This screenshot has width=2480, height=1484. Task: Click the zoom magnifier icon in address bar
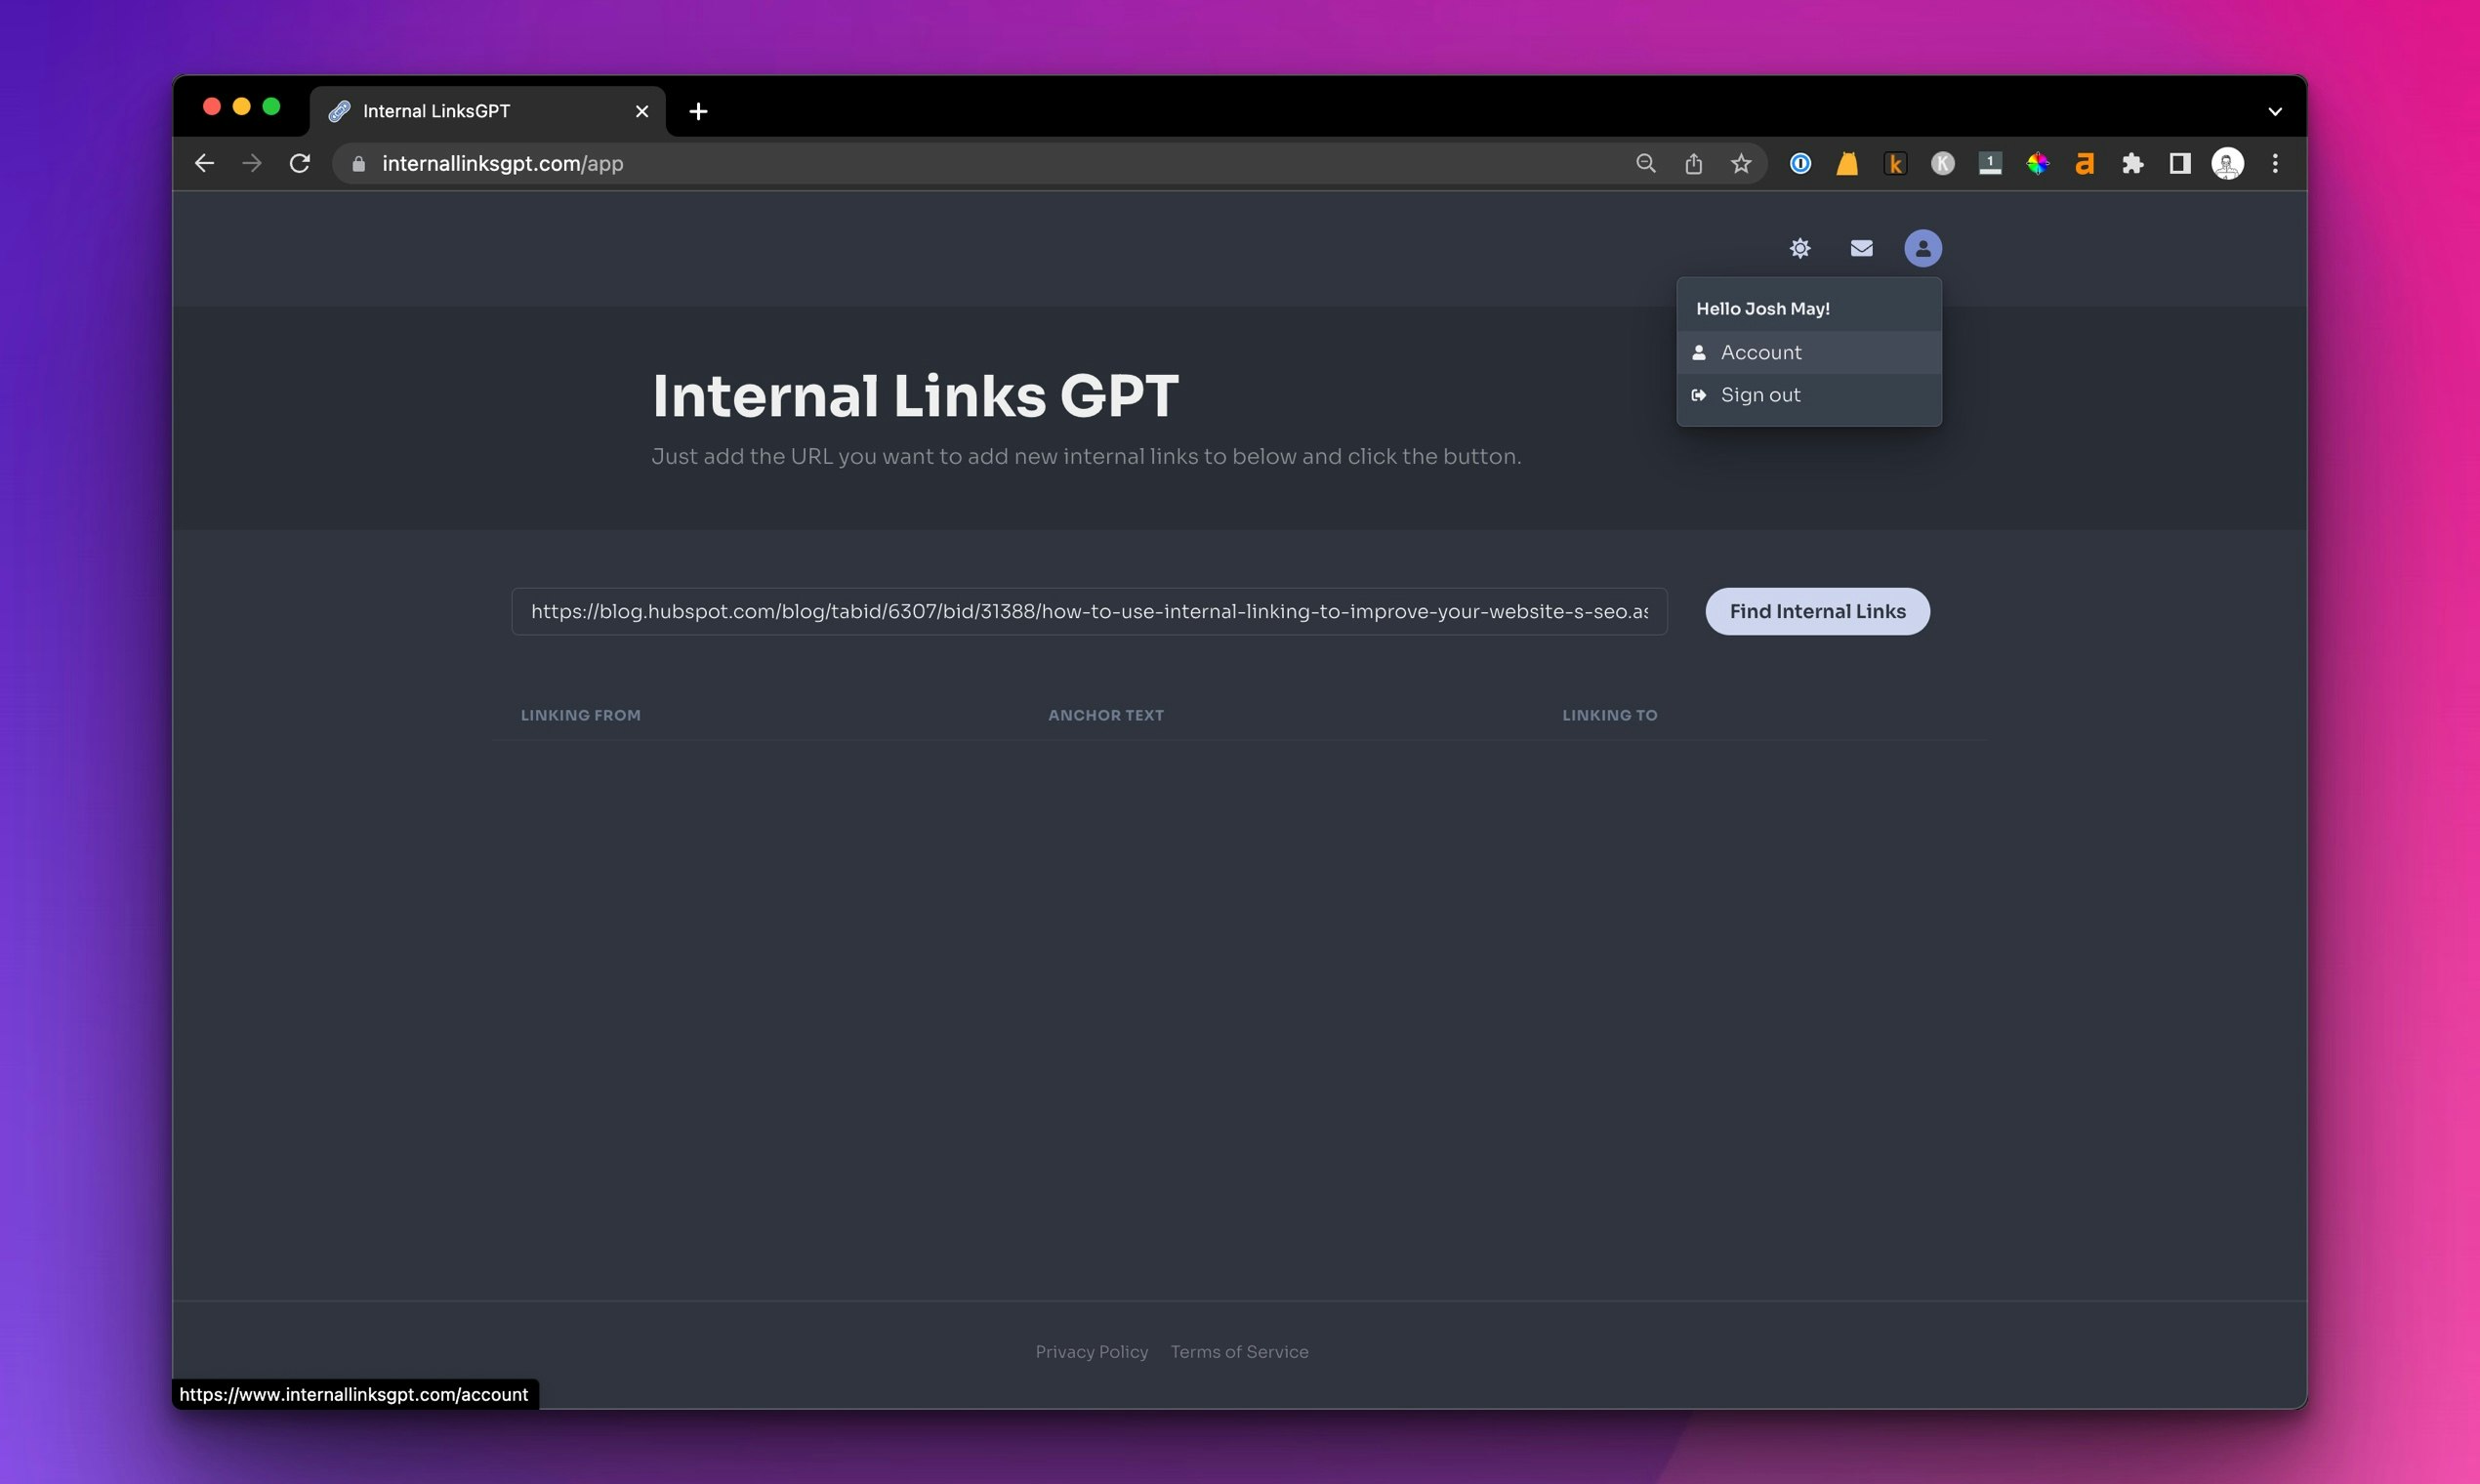pos(1645,163)
